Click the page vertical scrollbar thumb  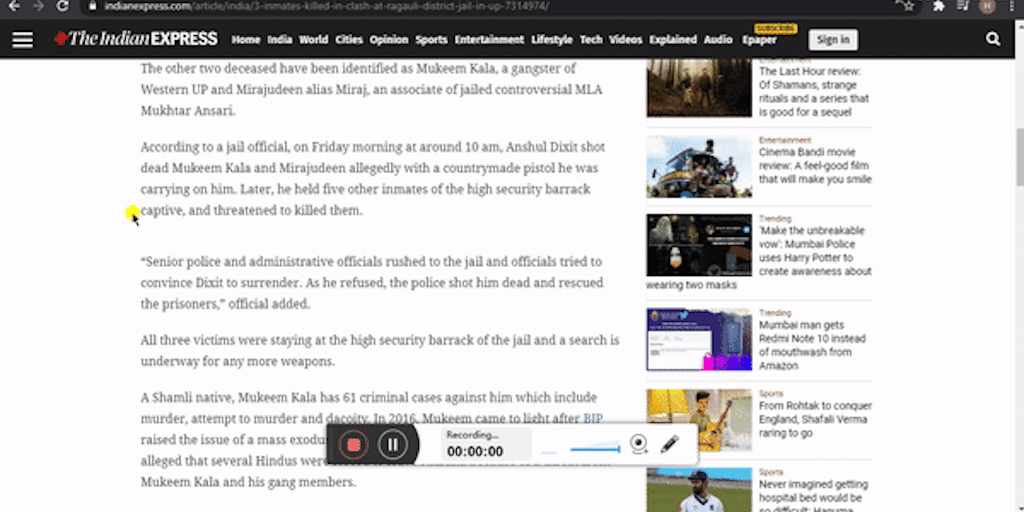pyautogui.click(x=1019, y=157)
